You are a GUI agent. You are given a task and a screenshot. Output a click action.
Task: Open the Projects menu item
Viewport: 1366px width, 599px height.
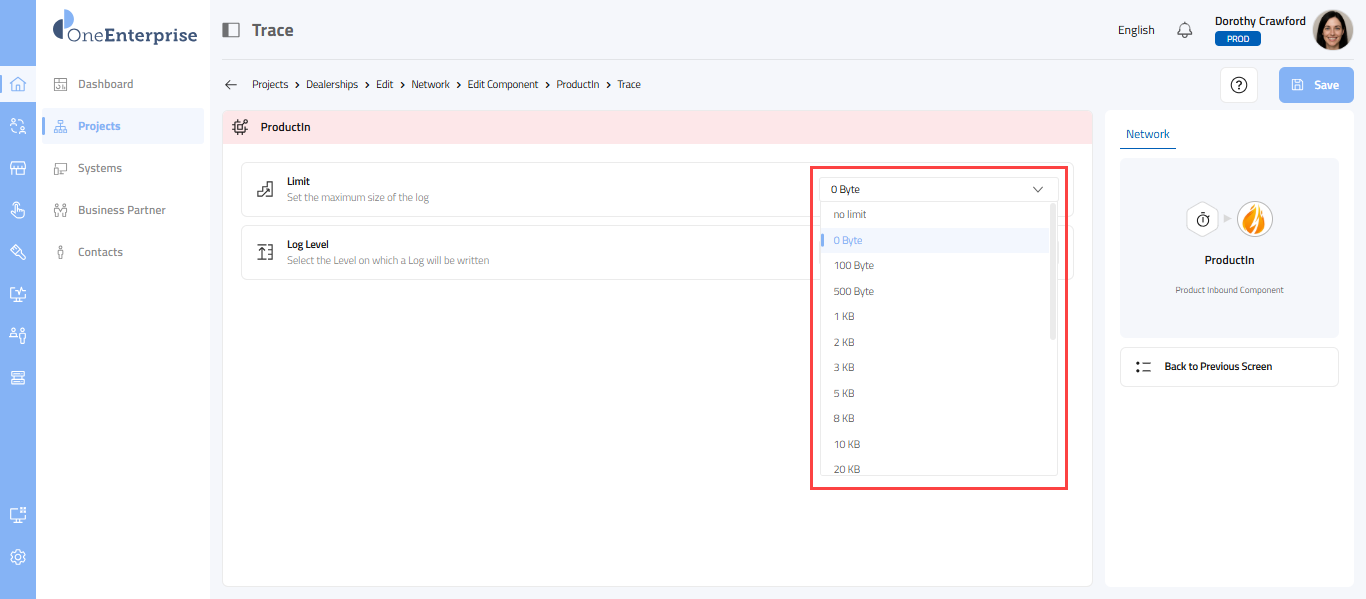coord(99,126)
